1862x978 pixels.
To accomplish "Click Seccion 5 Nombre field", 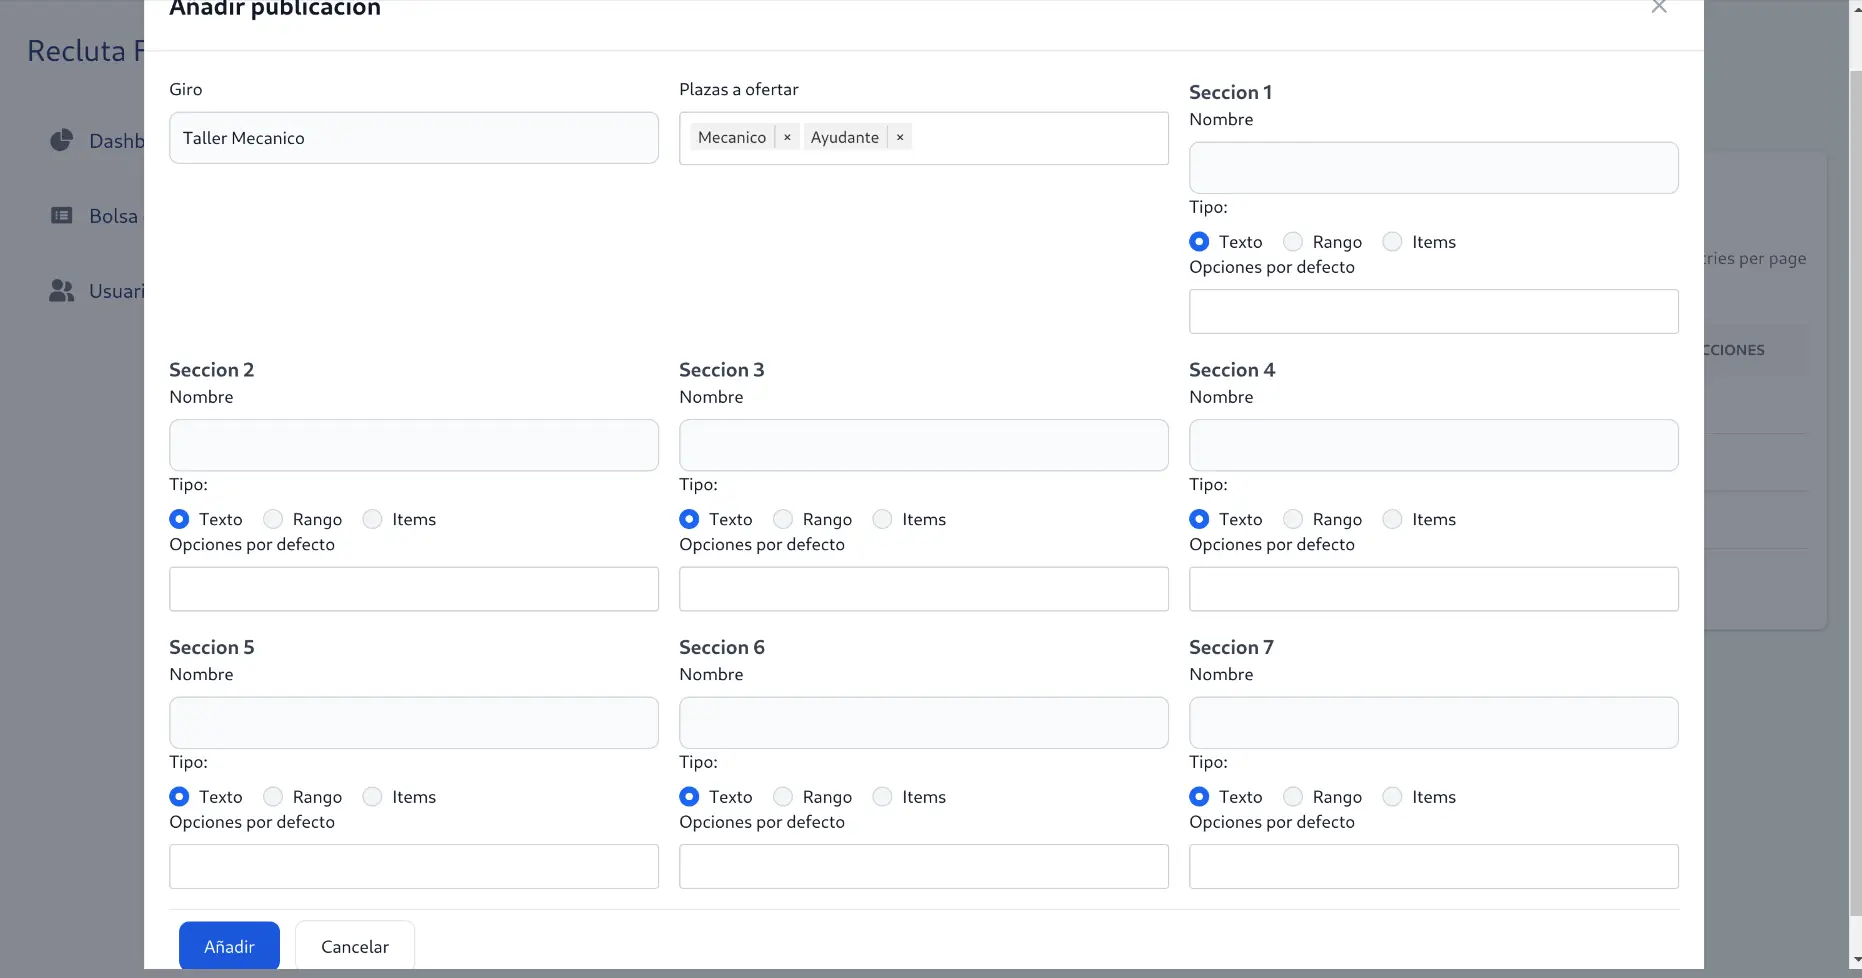I will [414, 723].
